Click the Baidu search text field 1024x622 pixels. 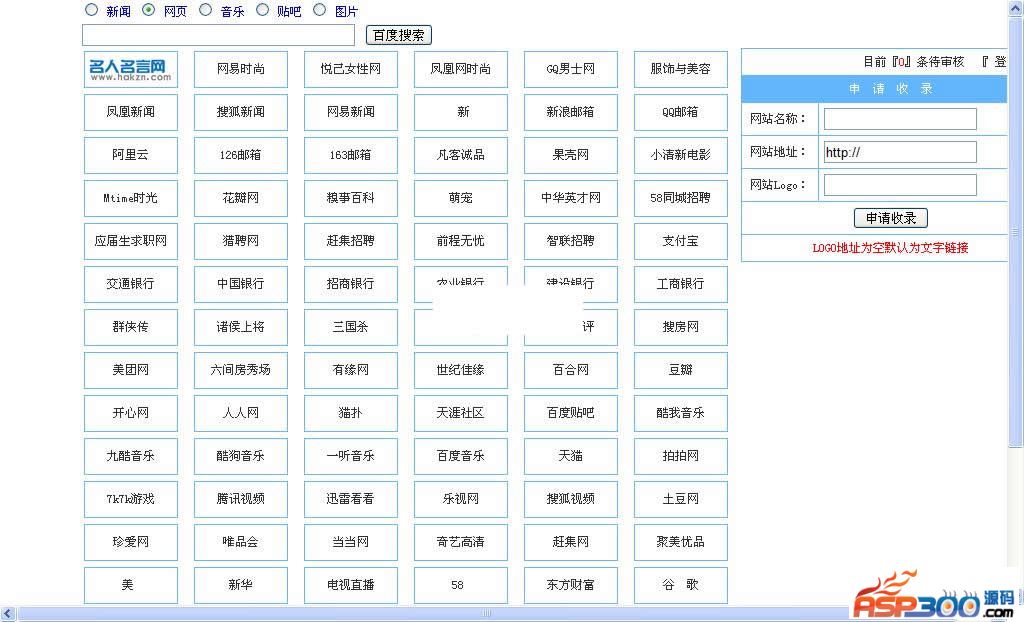pyautogui.click(x=218, y=35)
